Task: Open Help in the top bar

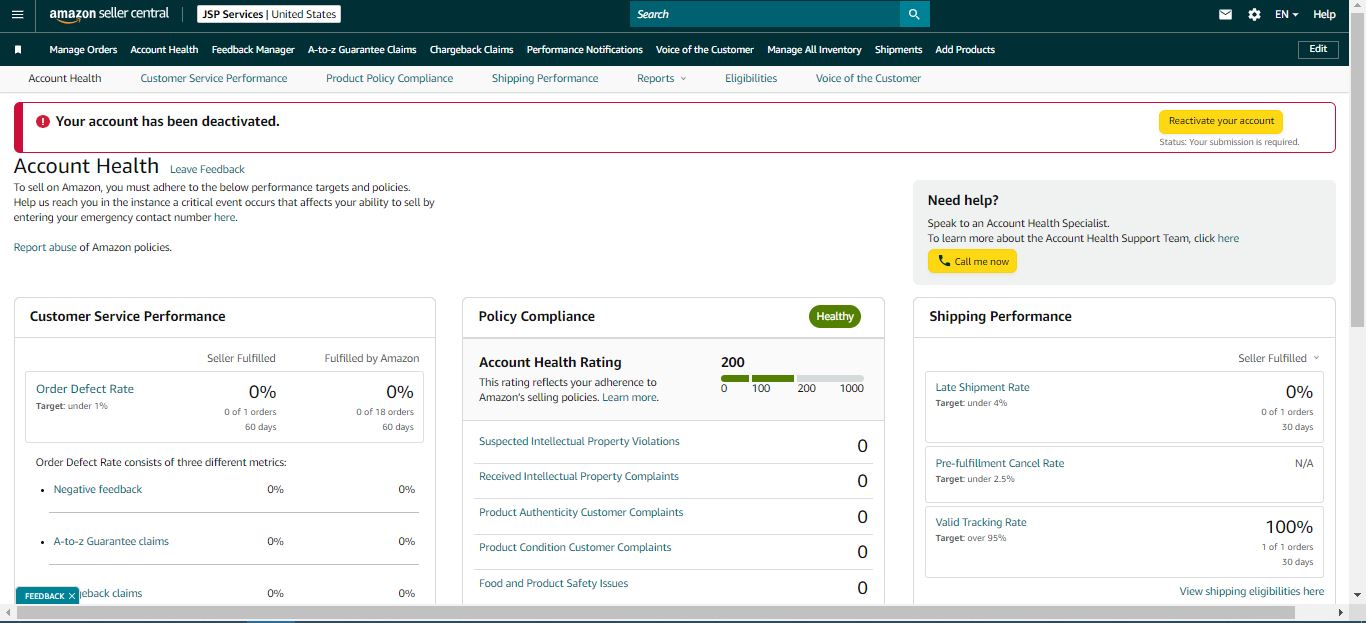Action: 1324,14
